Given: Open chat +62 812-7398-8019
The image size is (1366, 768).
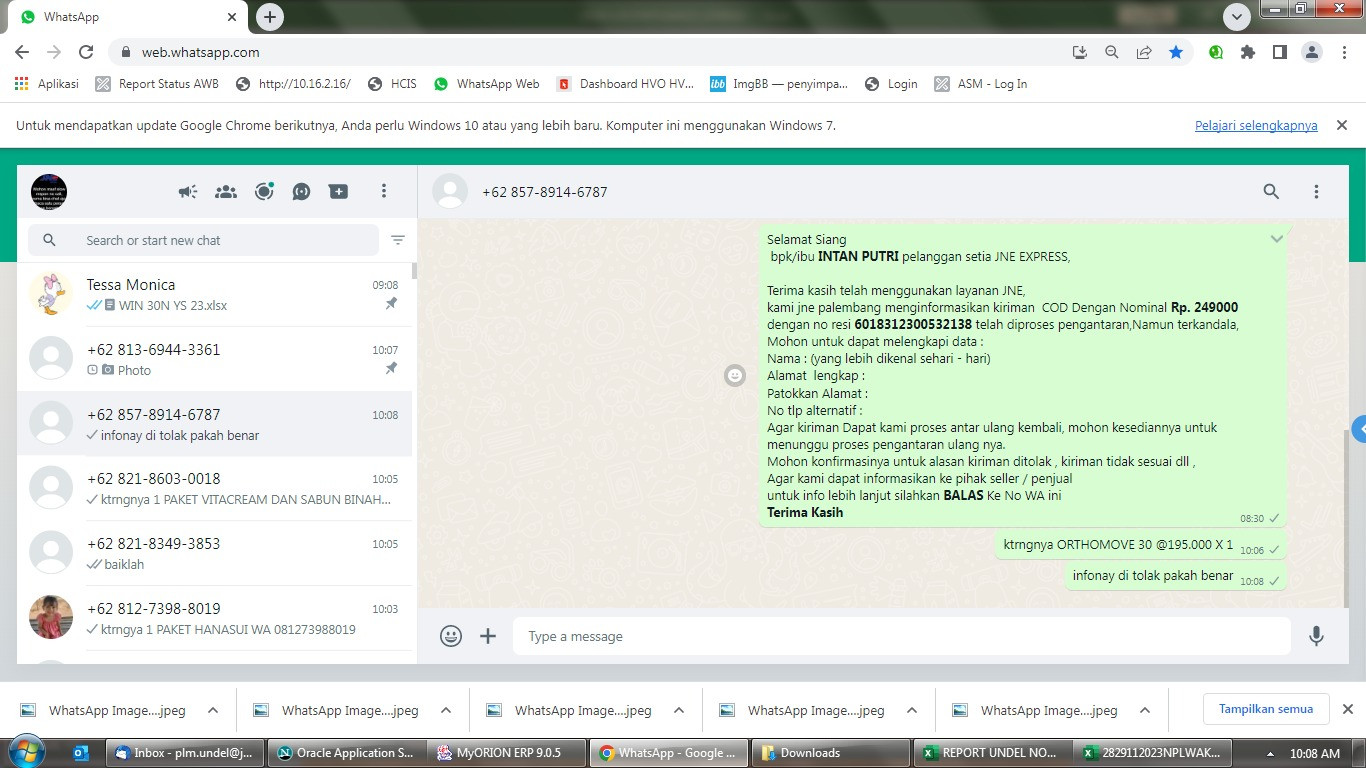Looking at the screenshot, I should coord(214,618).
